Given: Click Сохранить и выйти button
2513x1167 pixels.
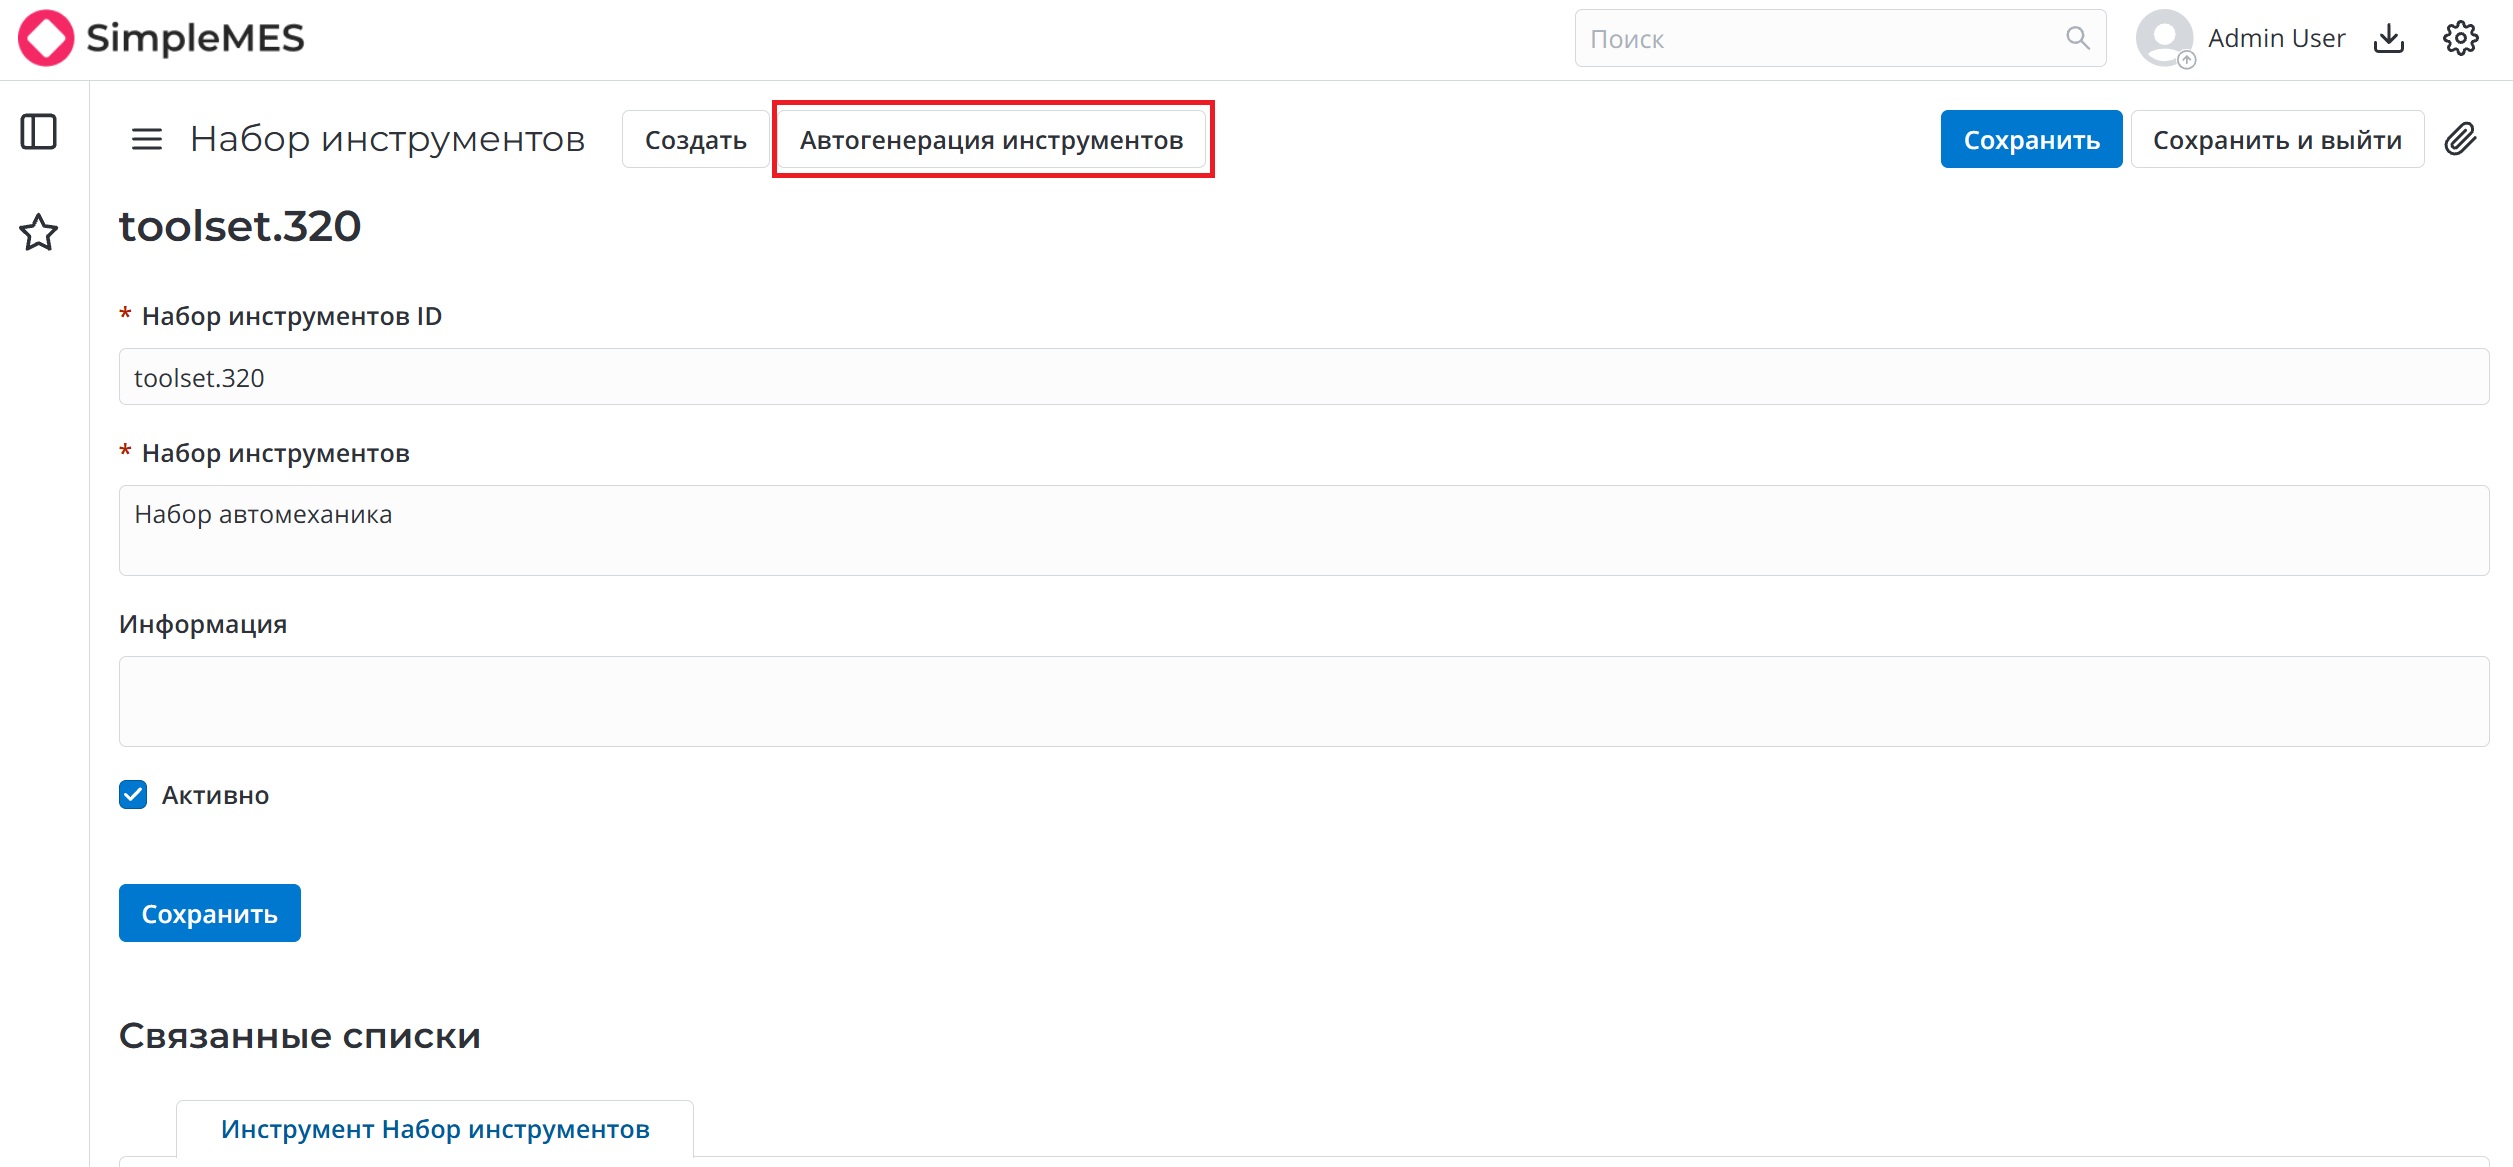Looking at the screenshot, I should pyautogui.click(x=2276, y=140).
